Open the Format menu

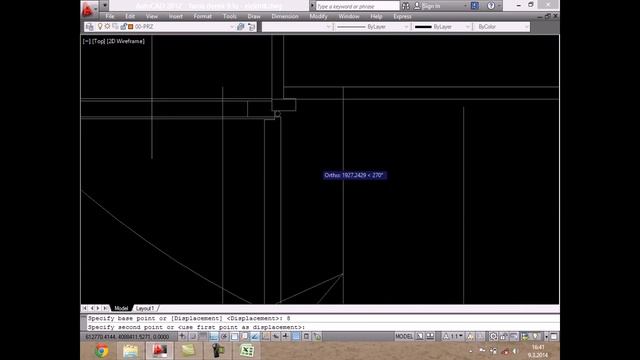(202, 16)
